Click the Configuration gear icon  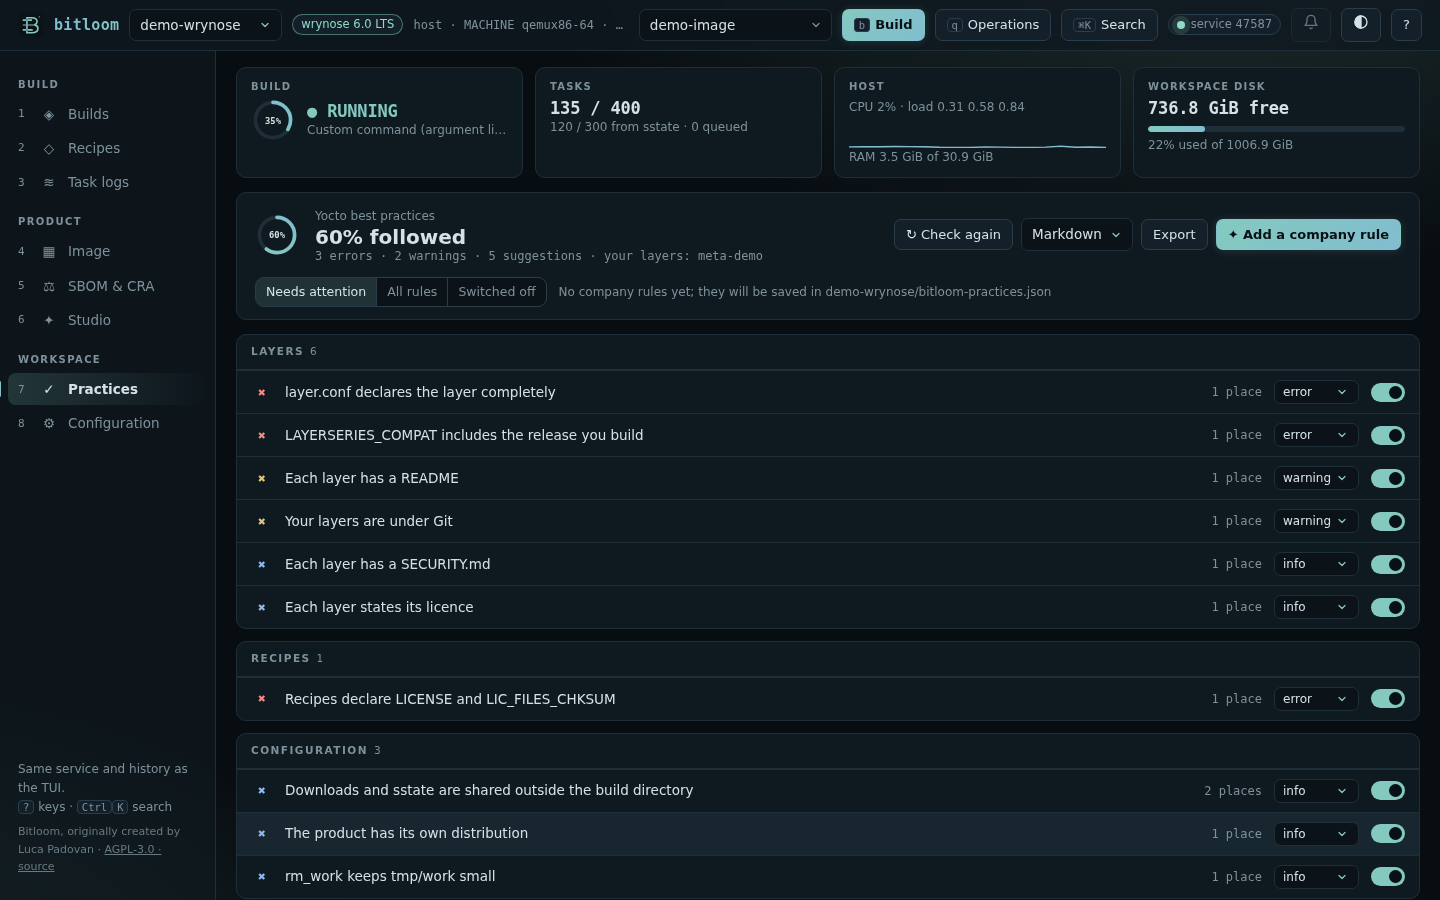coord(49,424)
